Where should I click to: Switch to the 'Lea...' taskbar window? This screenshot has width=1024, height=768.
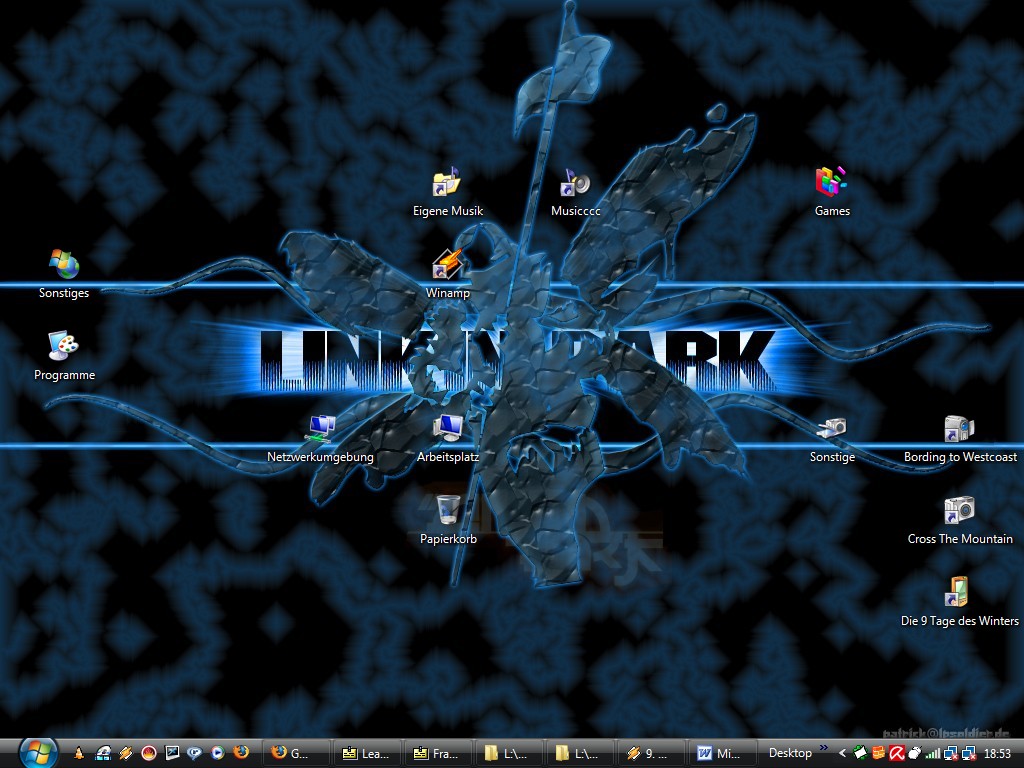tap(367, 753)
